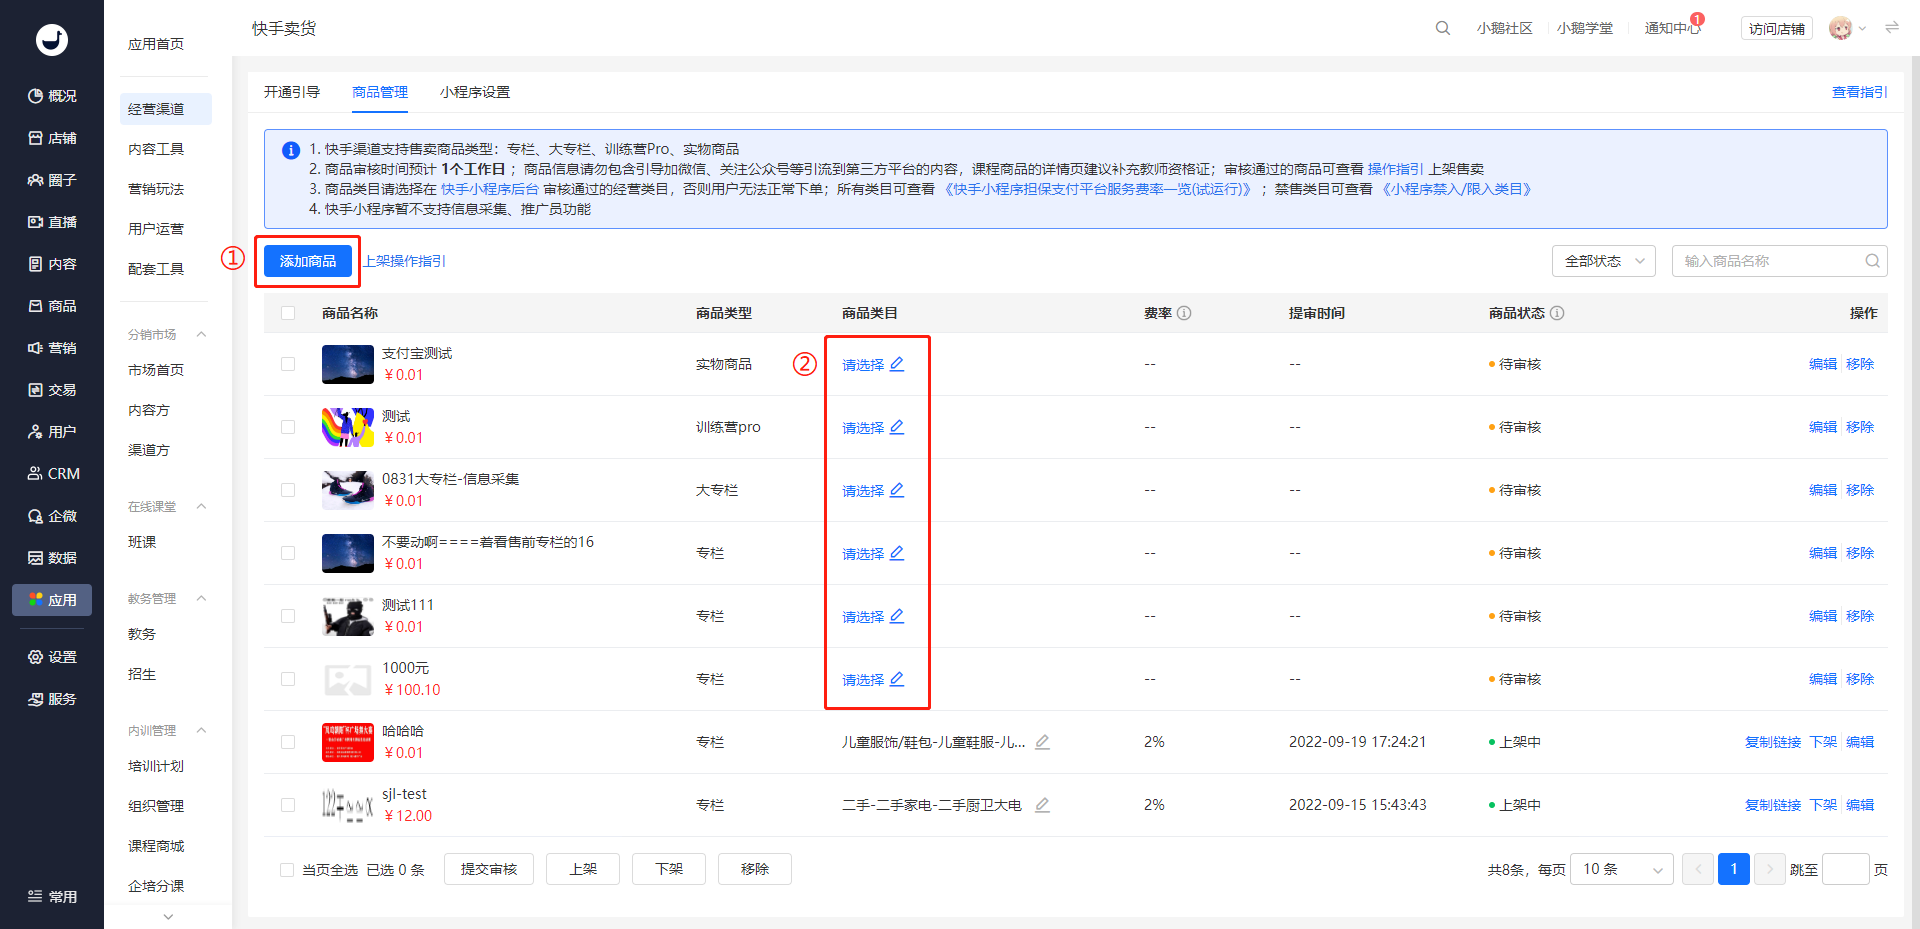Click the 跳至 page number input
The width and height of the screenshot is (1920, 929).
tap(1846, 869)
